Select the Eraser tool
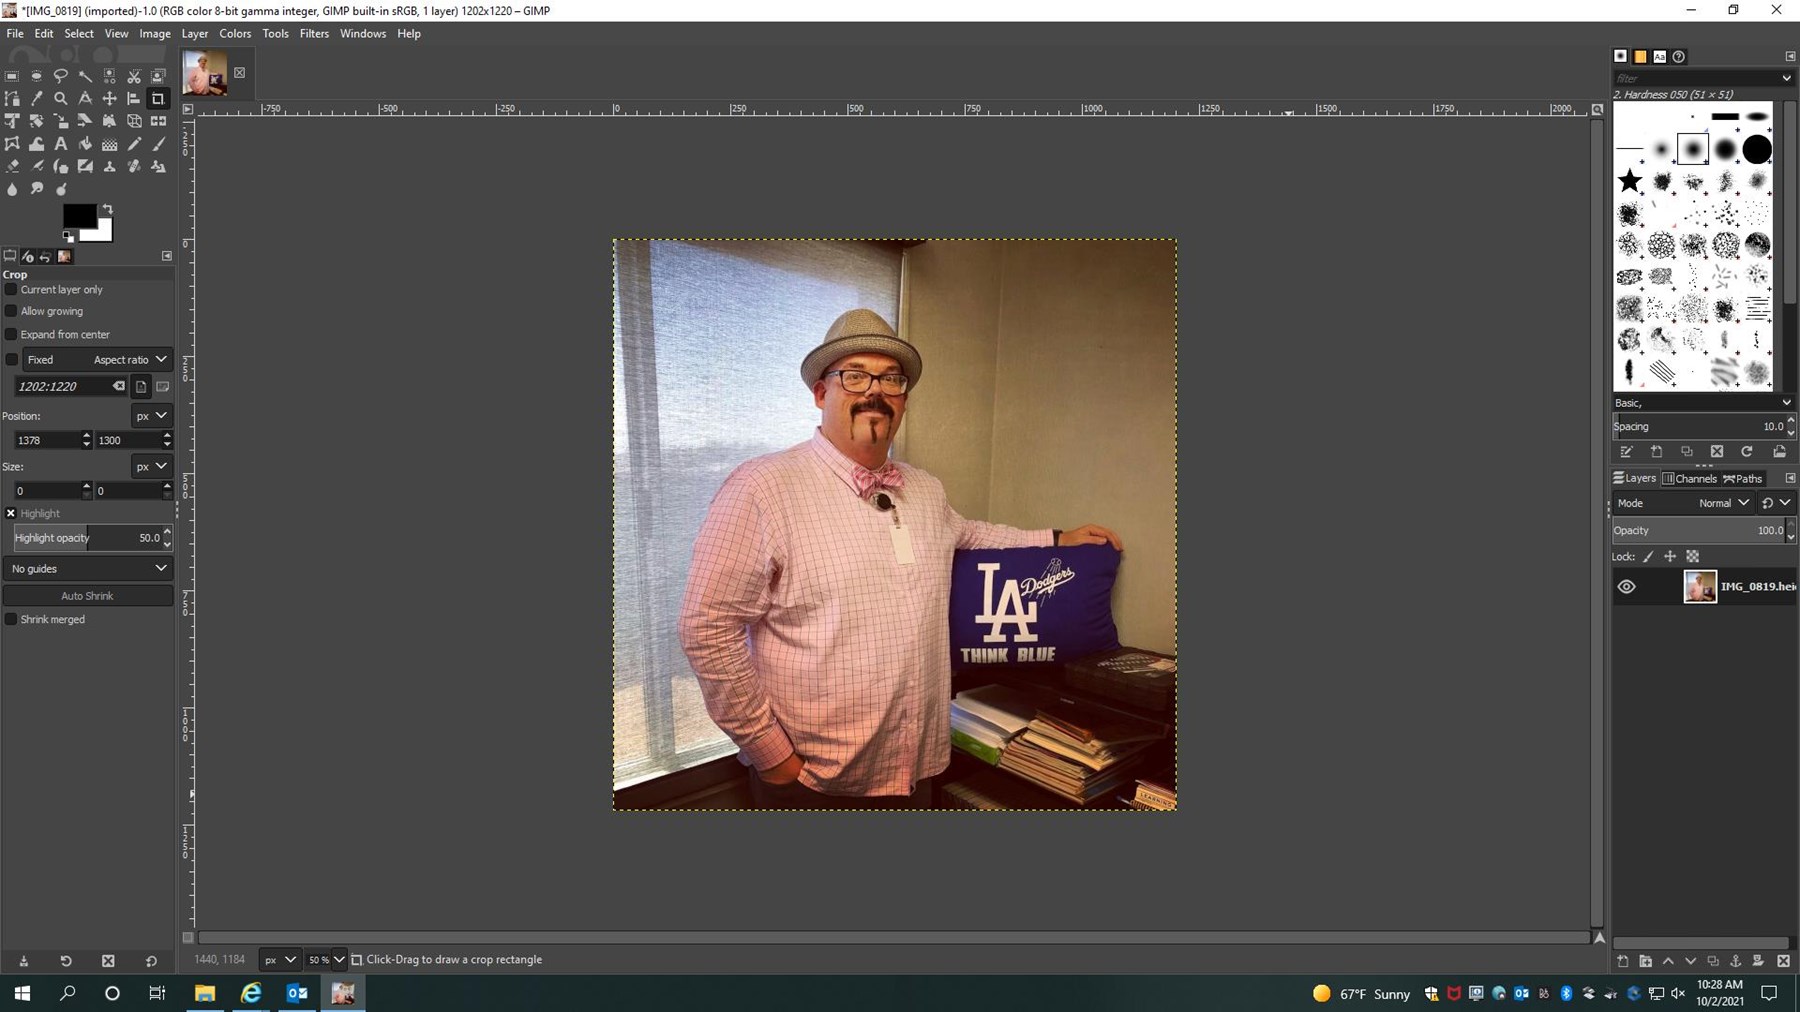The image size is (1800, 1012). coord(12,167)
